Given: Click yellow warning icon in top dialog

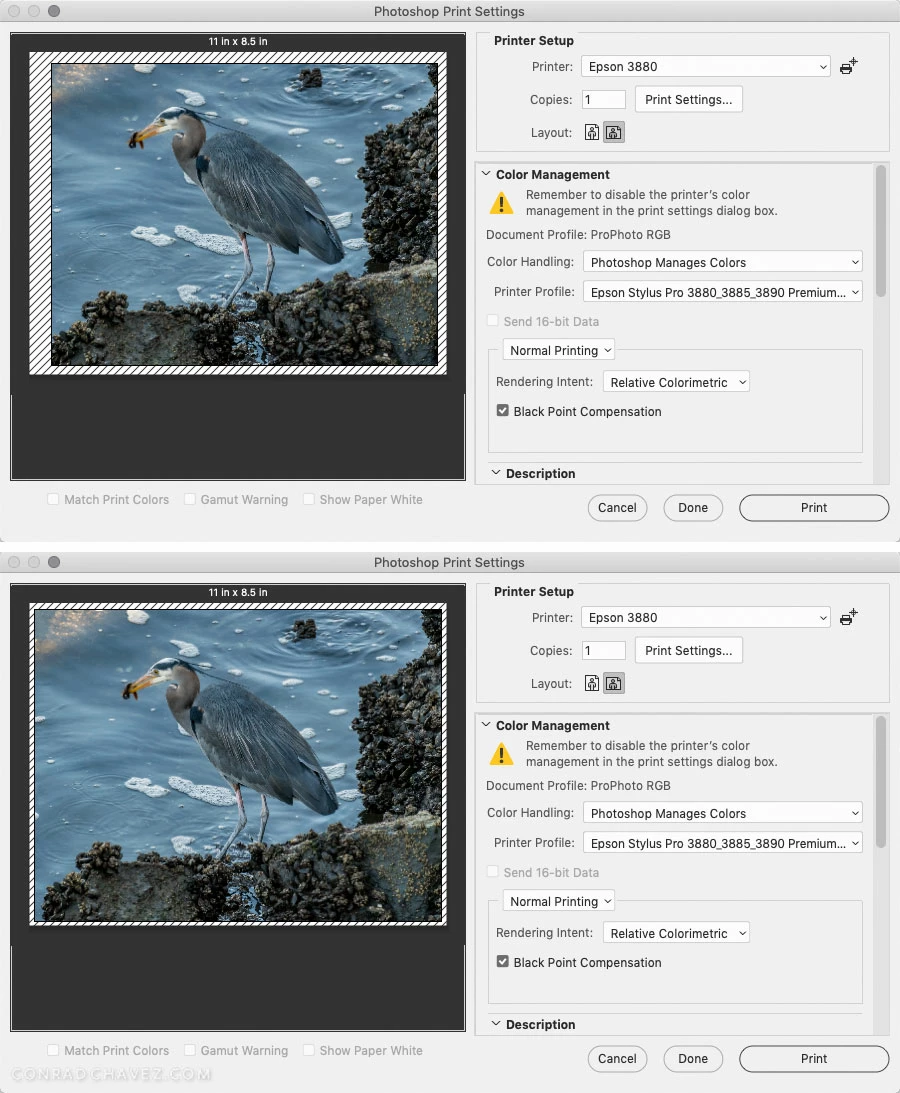Looking at the screenshot, I should [x=501, y=203].
